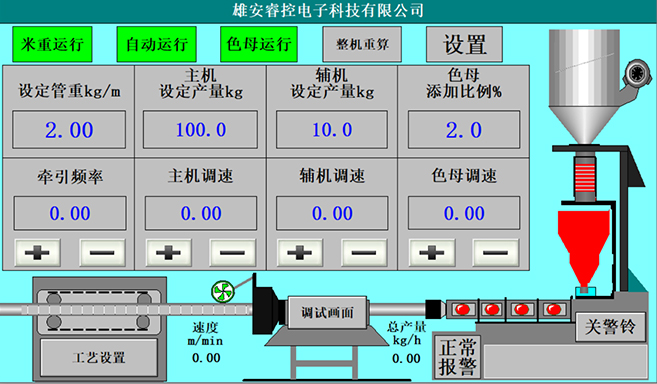
Task: Toggle the 自动运行 mode button
Action: pos(157,44)
